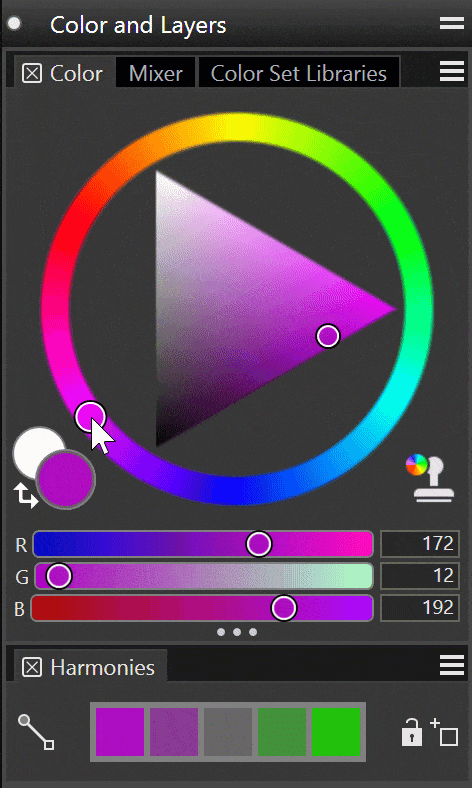Click the gray harmony swatch
The image size is (472, 788).
228,732
